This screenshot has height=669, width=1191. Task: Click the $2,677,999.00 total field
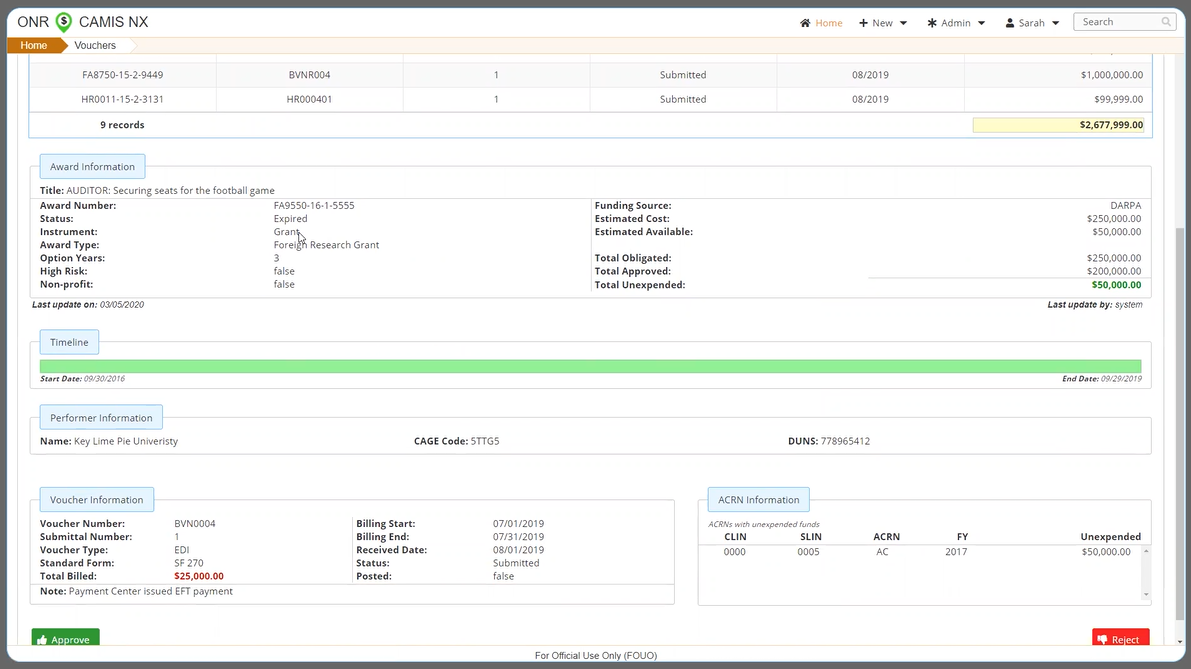click(x=1058, y=125)
